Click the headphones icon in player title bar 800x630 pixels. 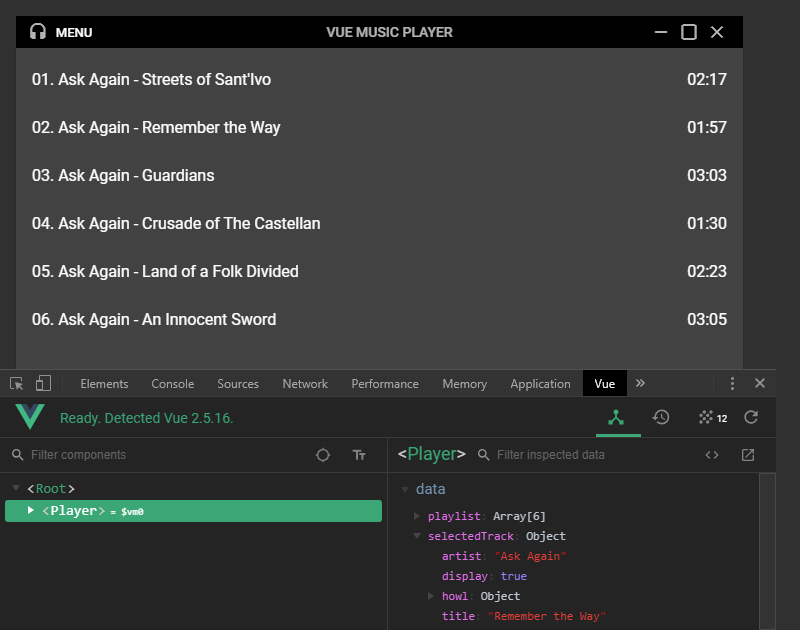coord(38,32)
